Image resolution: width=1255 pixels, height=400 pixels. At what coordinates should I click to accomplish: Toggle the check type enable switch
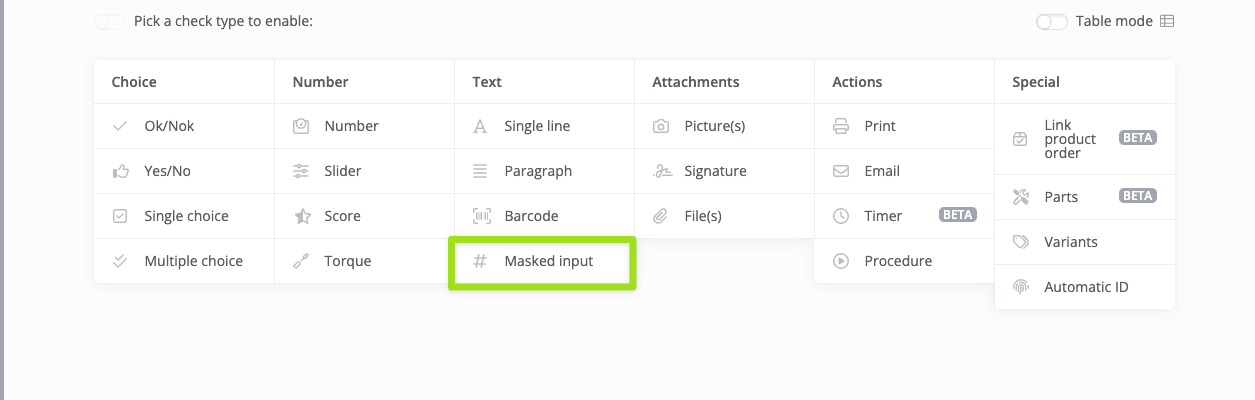(x=110, y=21)
